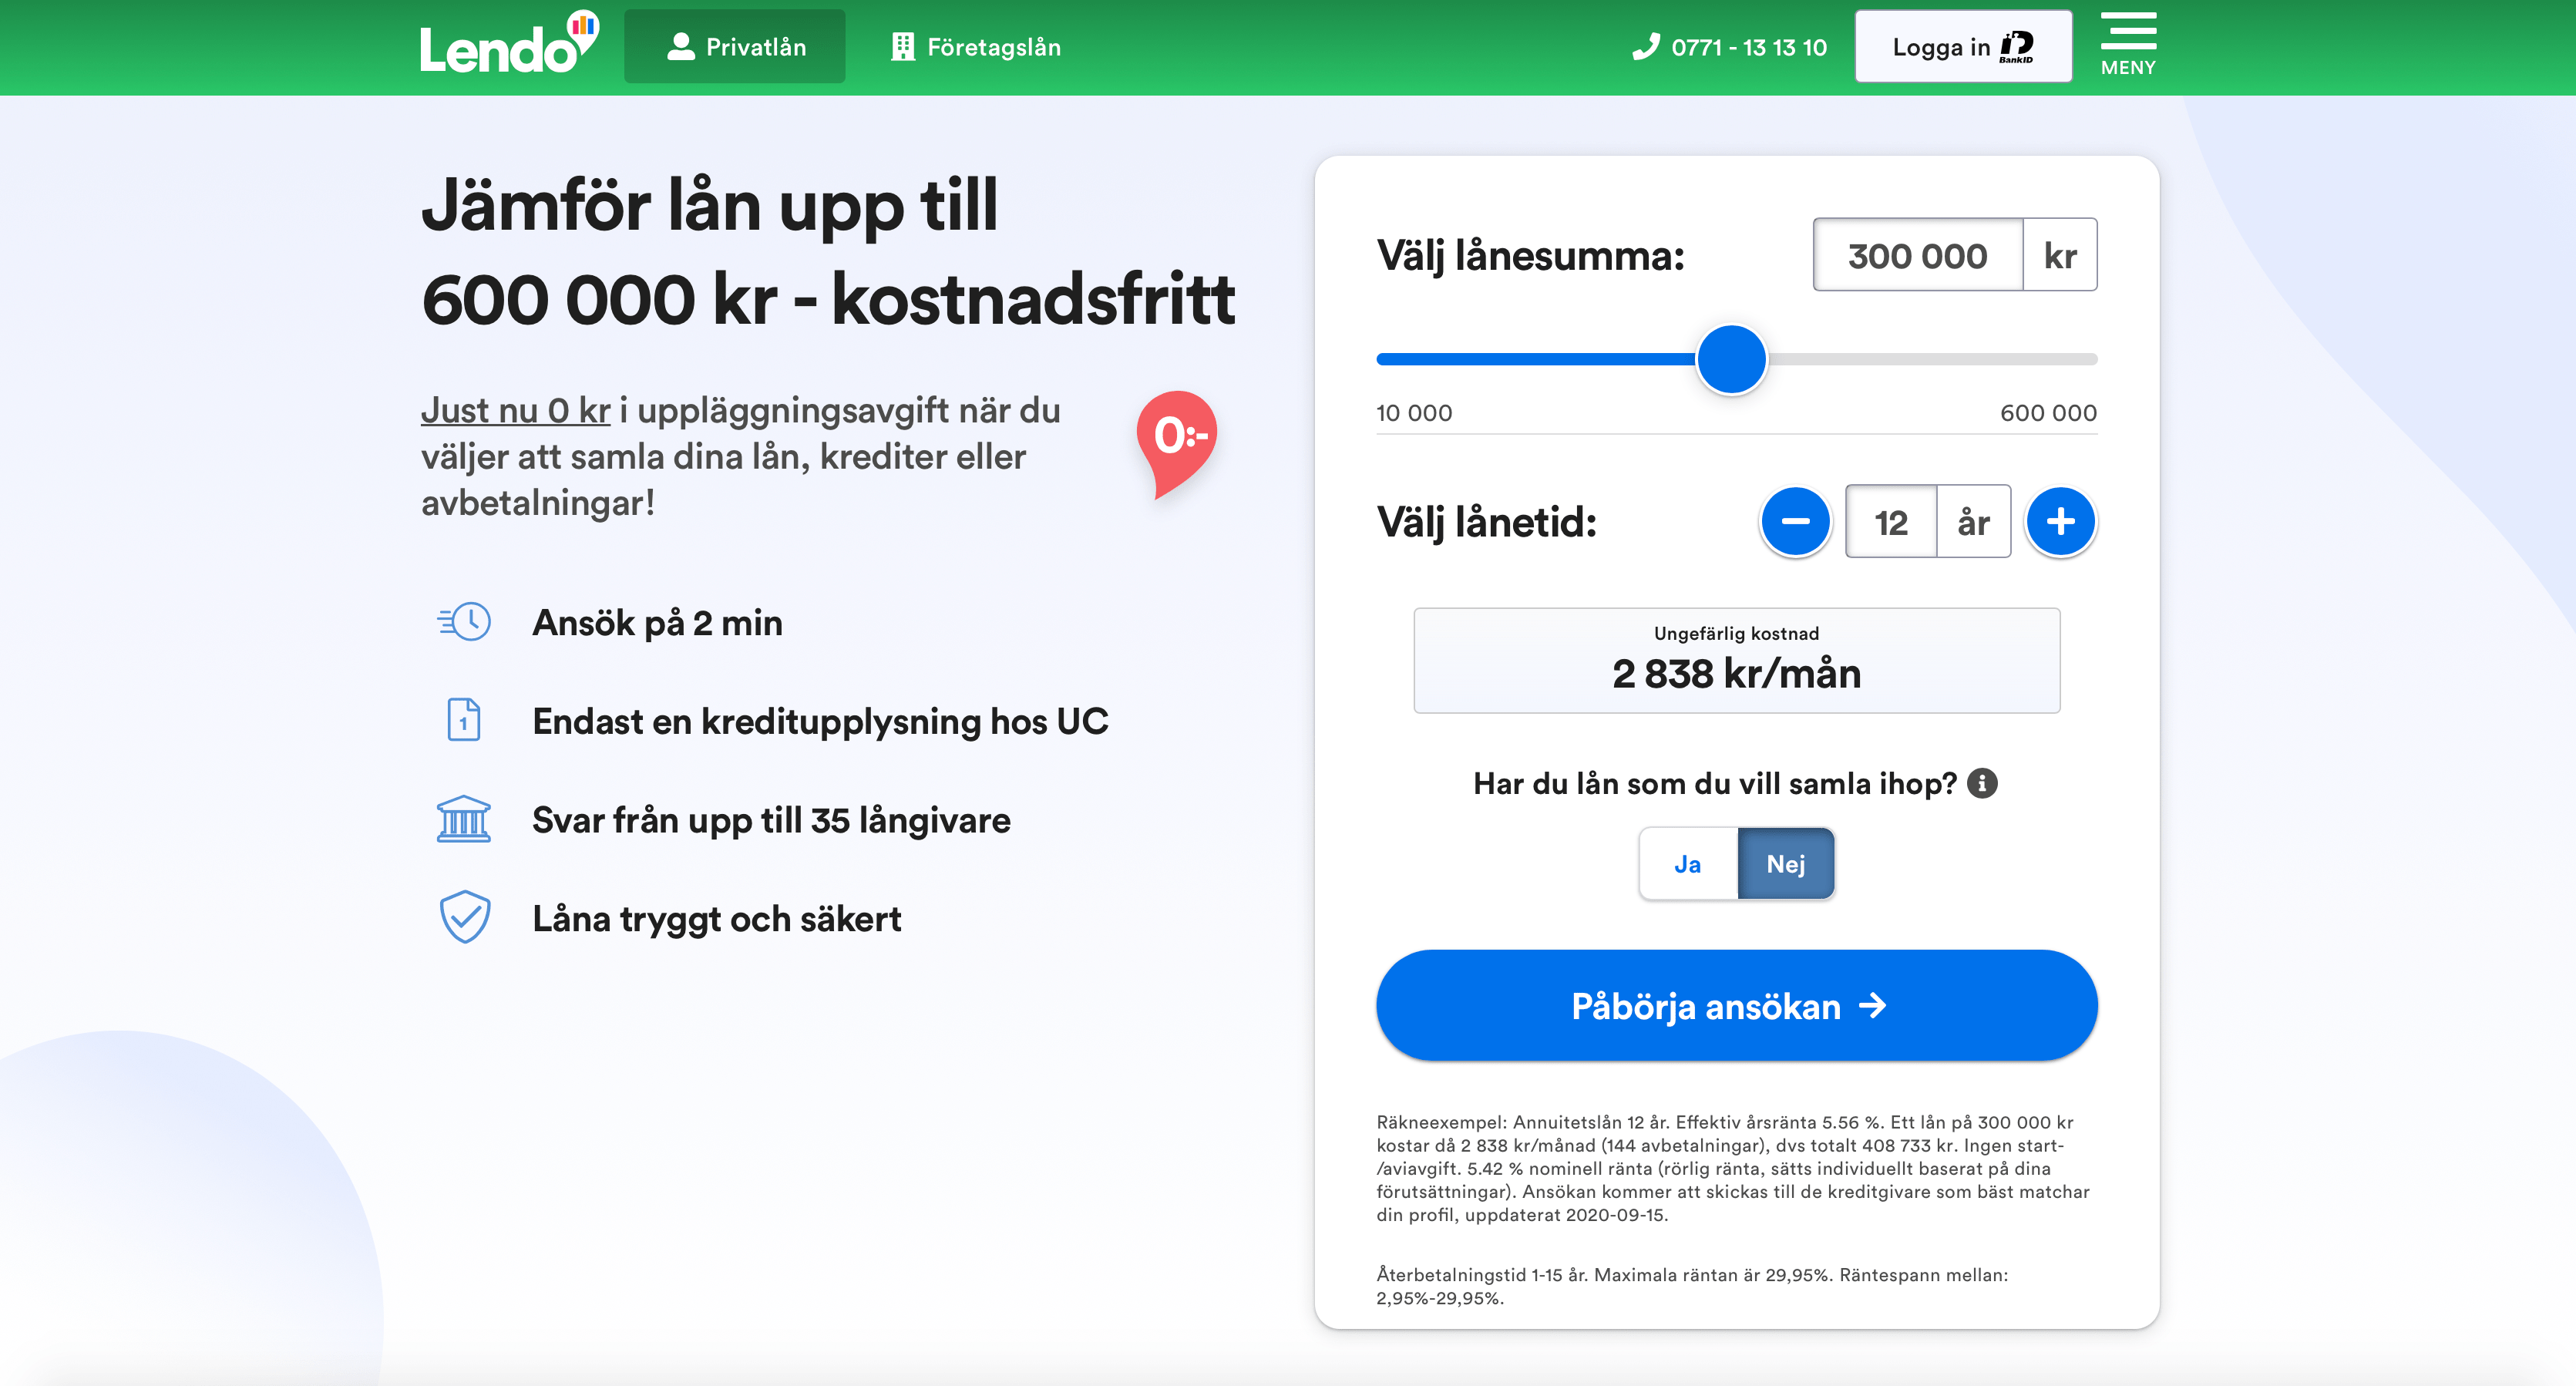Click the Påbörja ansökan button
Image resolution: width=2576 pixels, height=1386 pixels.
tap(1736, 1006)
